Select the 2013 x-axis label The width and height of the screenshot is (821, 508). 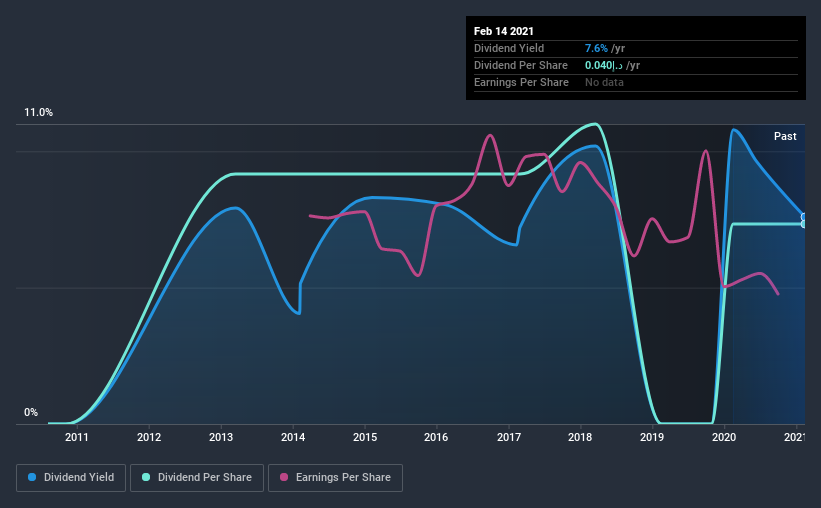click(221, 437)
